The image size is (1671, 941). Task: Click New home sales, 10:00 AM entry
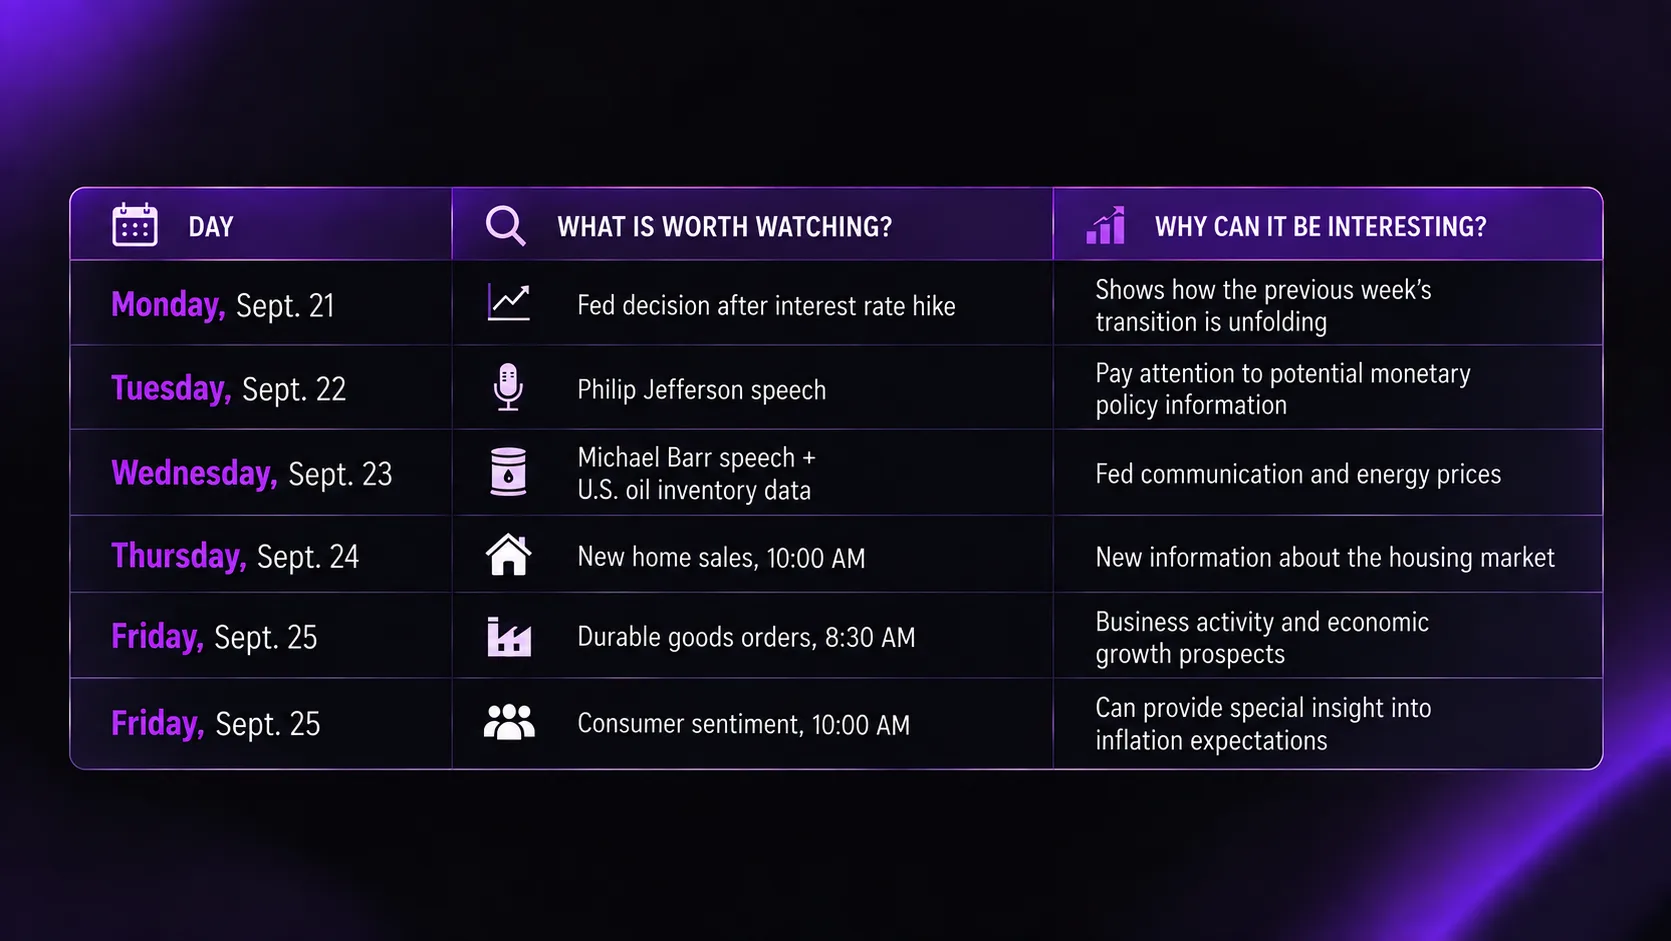(x=721, y=557)
